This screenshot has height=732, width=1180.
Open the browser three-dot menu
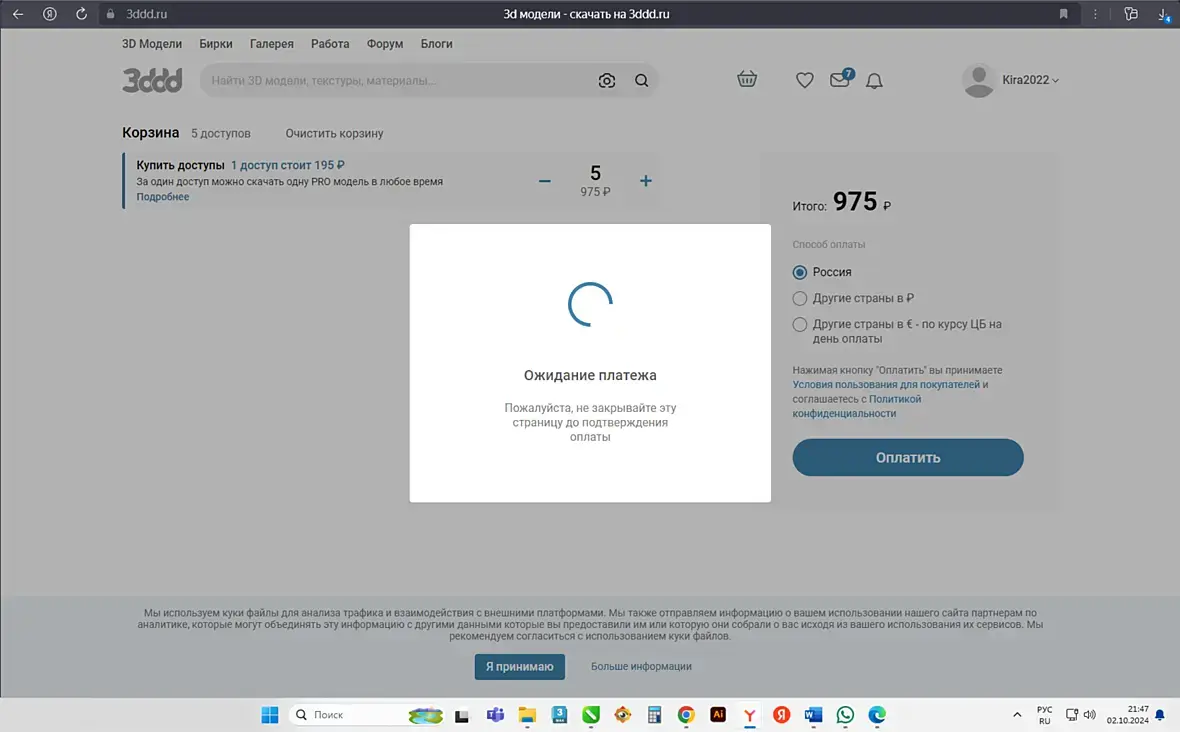pos(1095,14)
